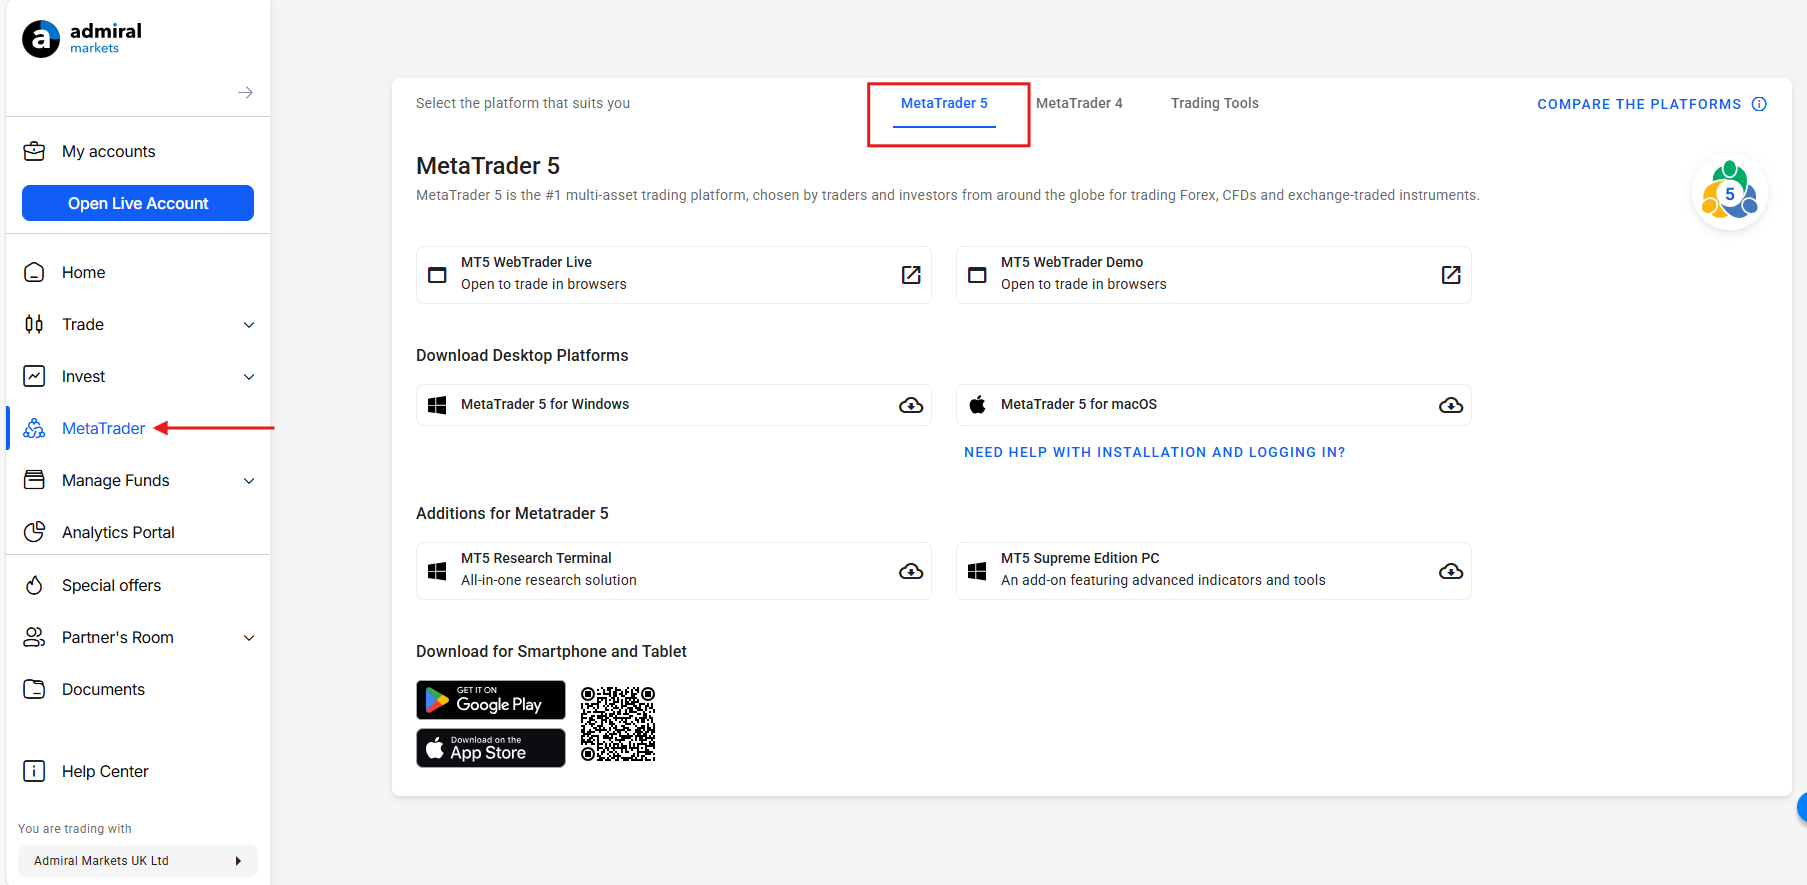Viewport: 1807px width, 885px height.
Task: Download MT5 Supreme Edition PC cloud icon
Action: click(1451, 571)
